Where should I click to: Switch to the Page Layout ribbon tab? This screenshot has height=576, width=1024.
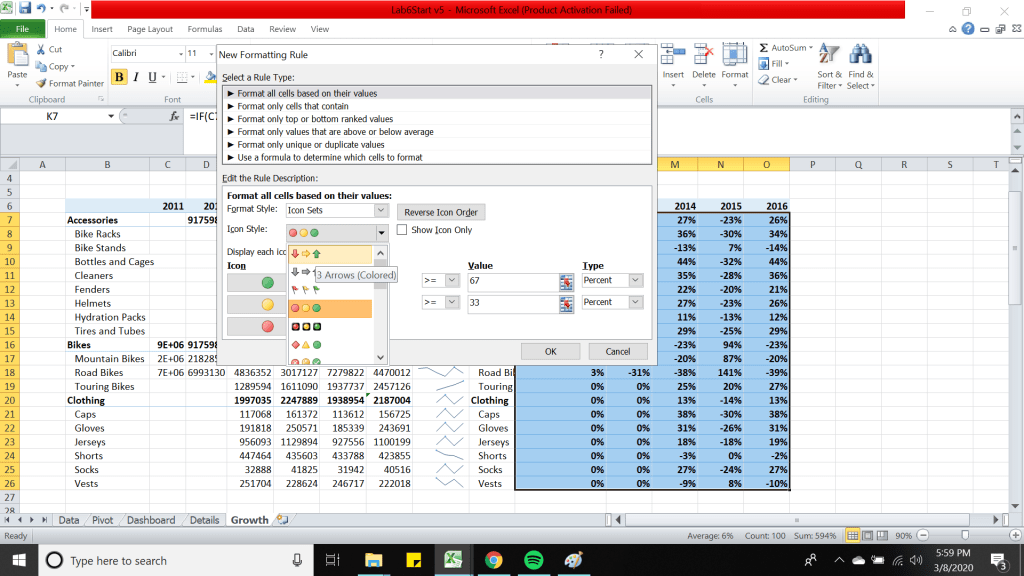tap(150, 29)
